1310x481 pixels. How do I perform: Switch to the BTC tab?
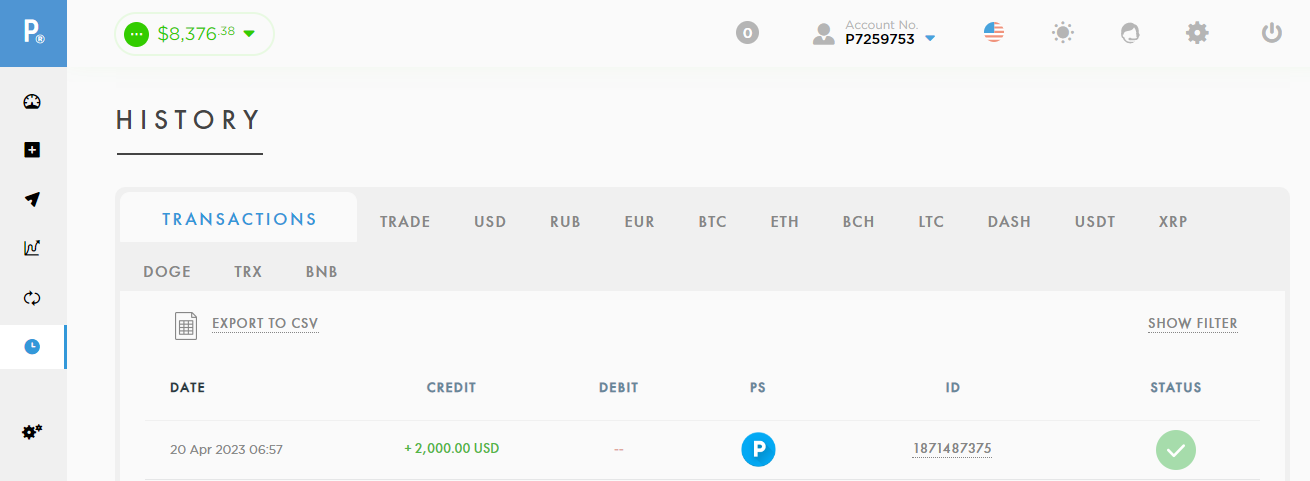(713, 222)
